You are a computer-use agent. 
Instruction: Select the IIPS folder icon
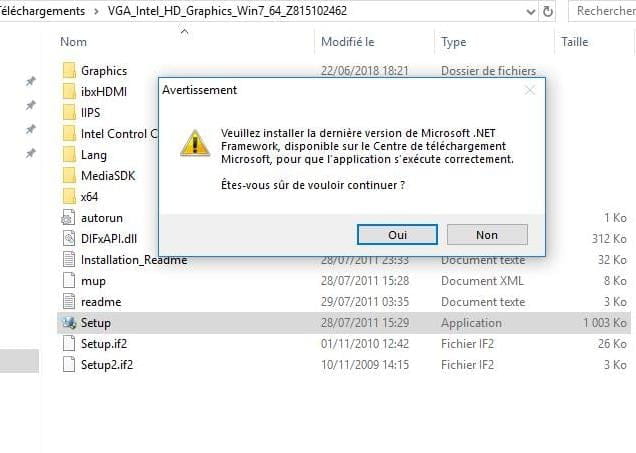[69, 113]
